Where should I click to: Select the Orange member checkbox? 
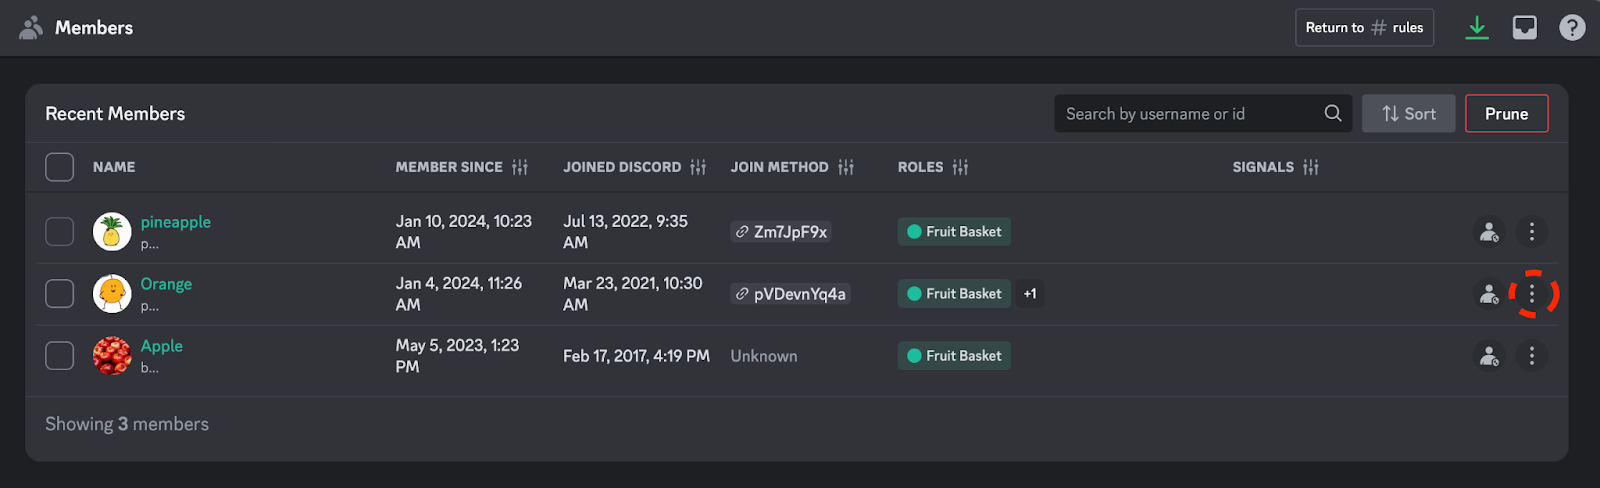point(60,294)
